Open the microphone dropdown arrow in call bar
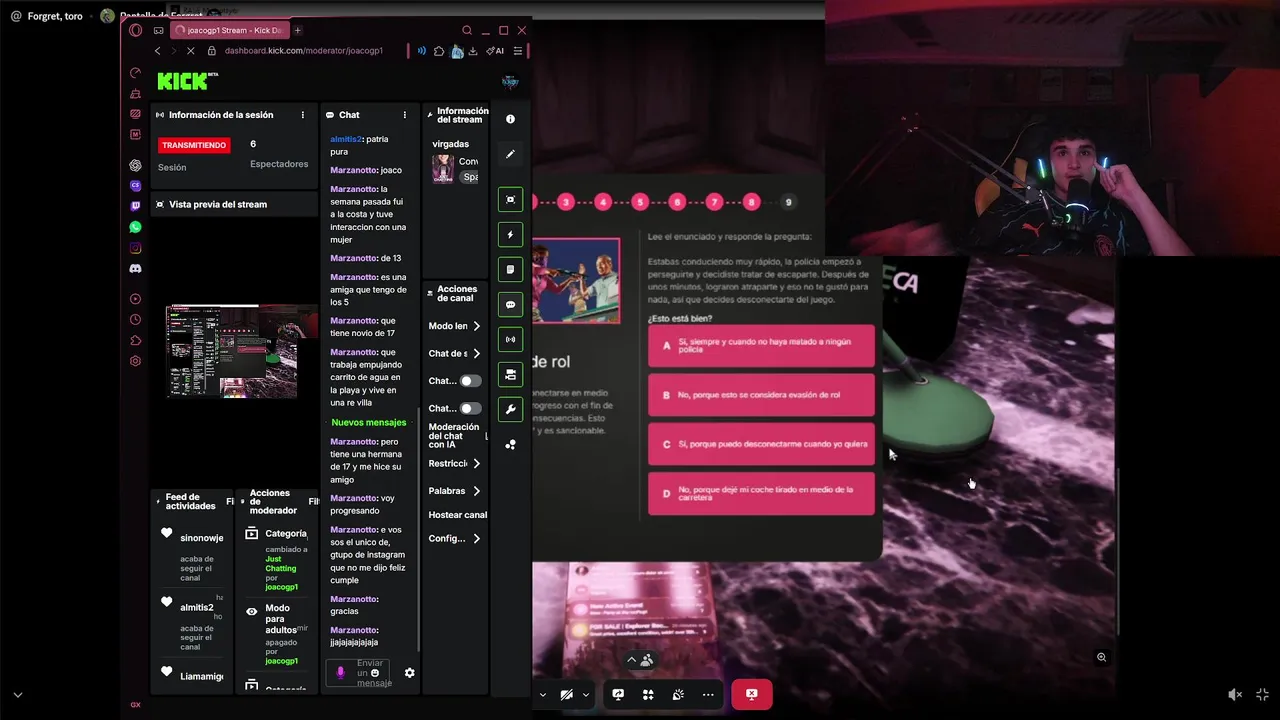 click(543, 695)
